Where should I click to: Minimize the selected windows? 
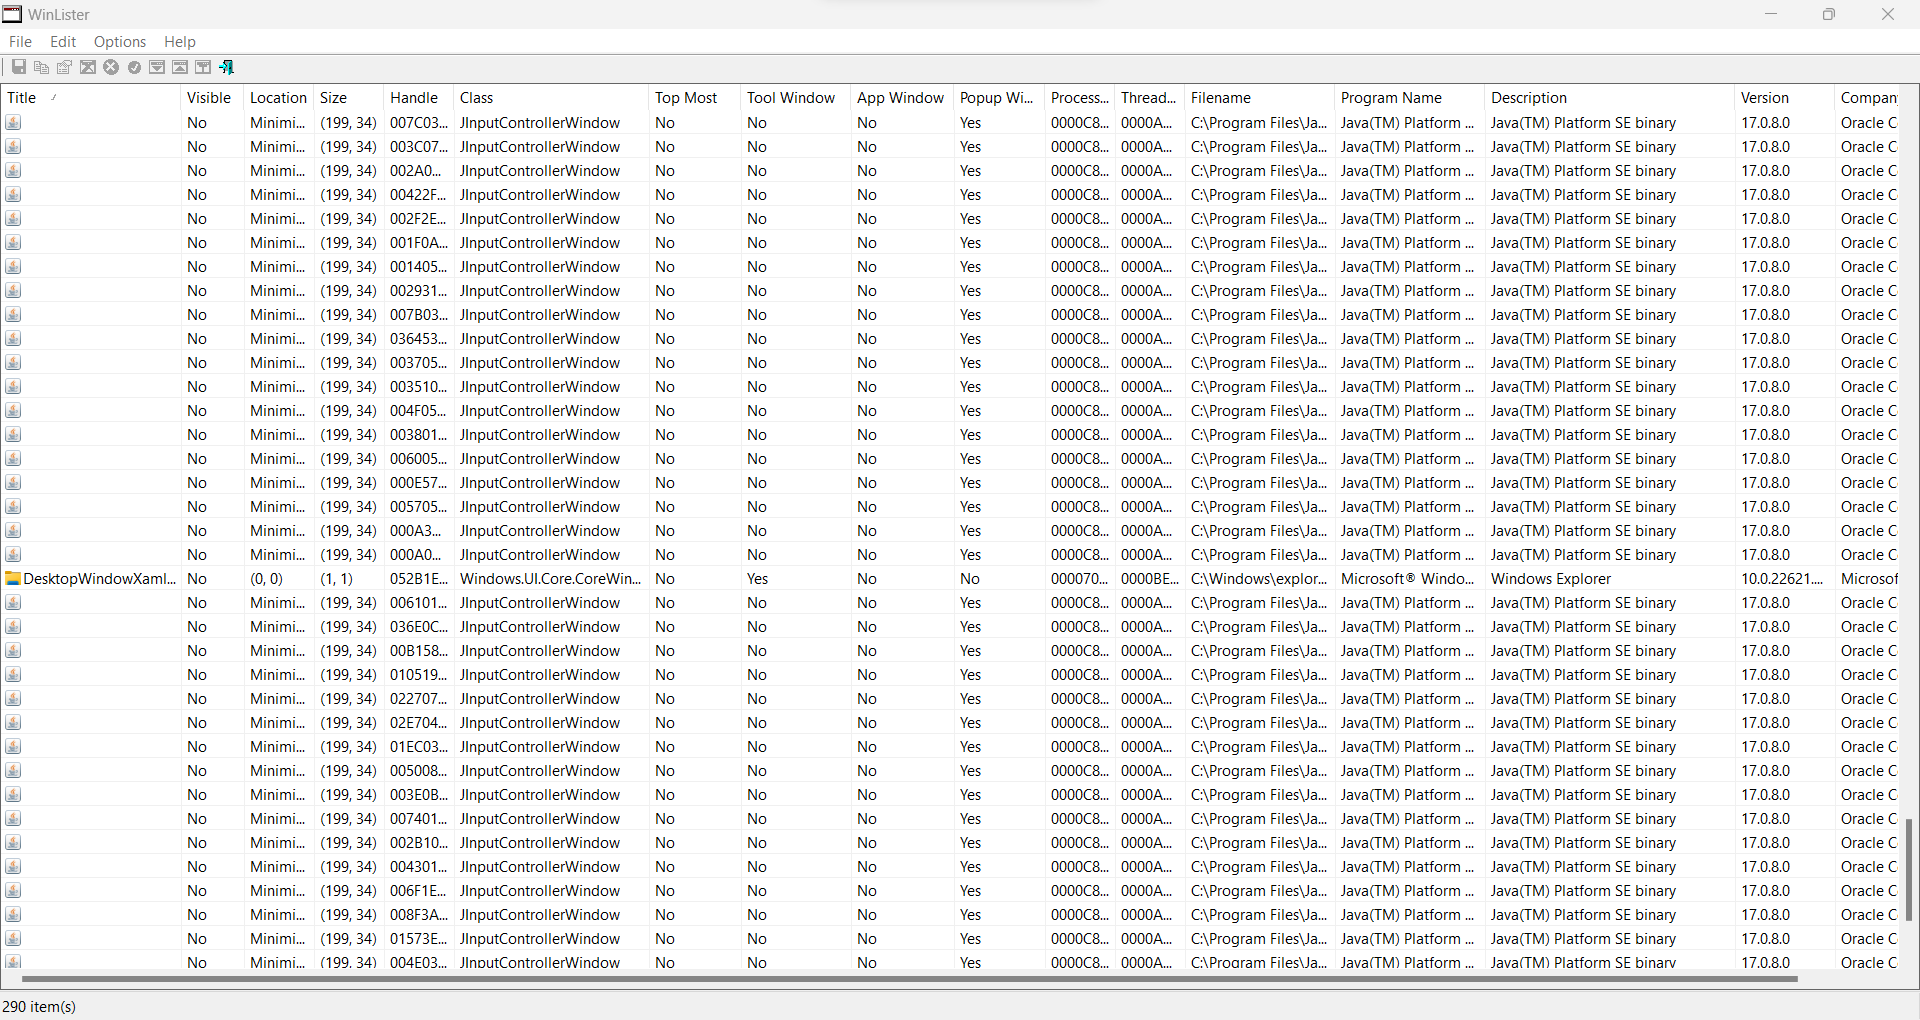[157, 67]
